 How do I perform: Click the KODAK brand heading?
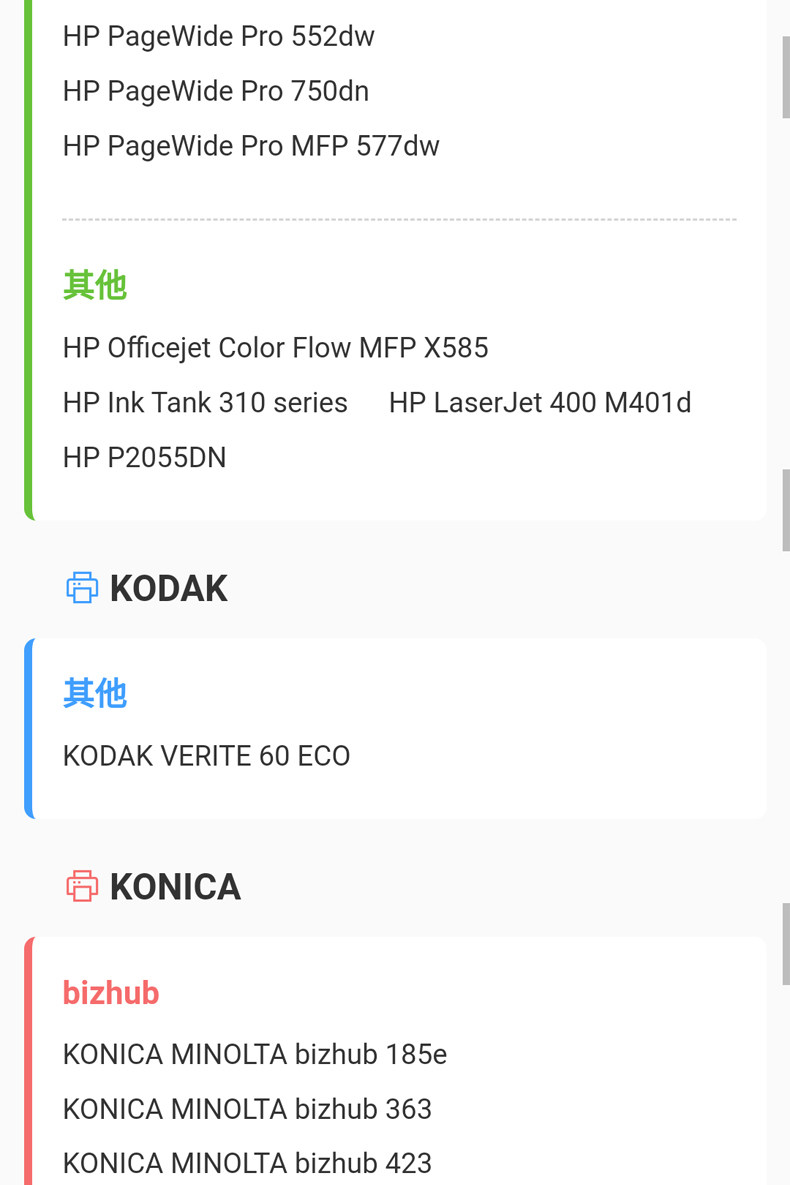(x=168, y=589)
